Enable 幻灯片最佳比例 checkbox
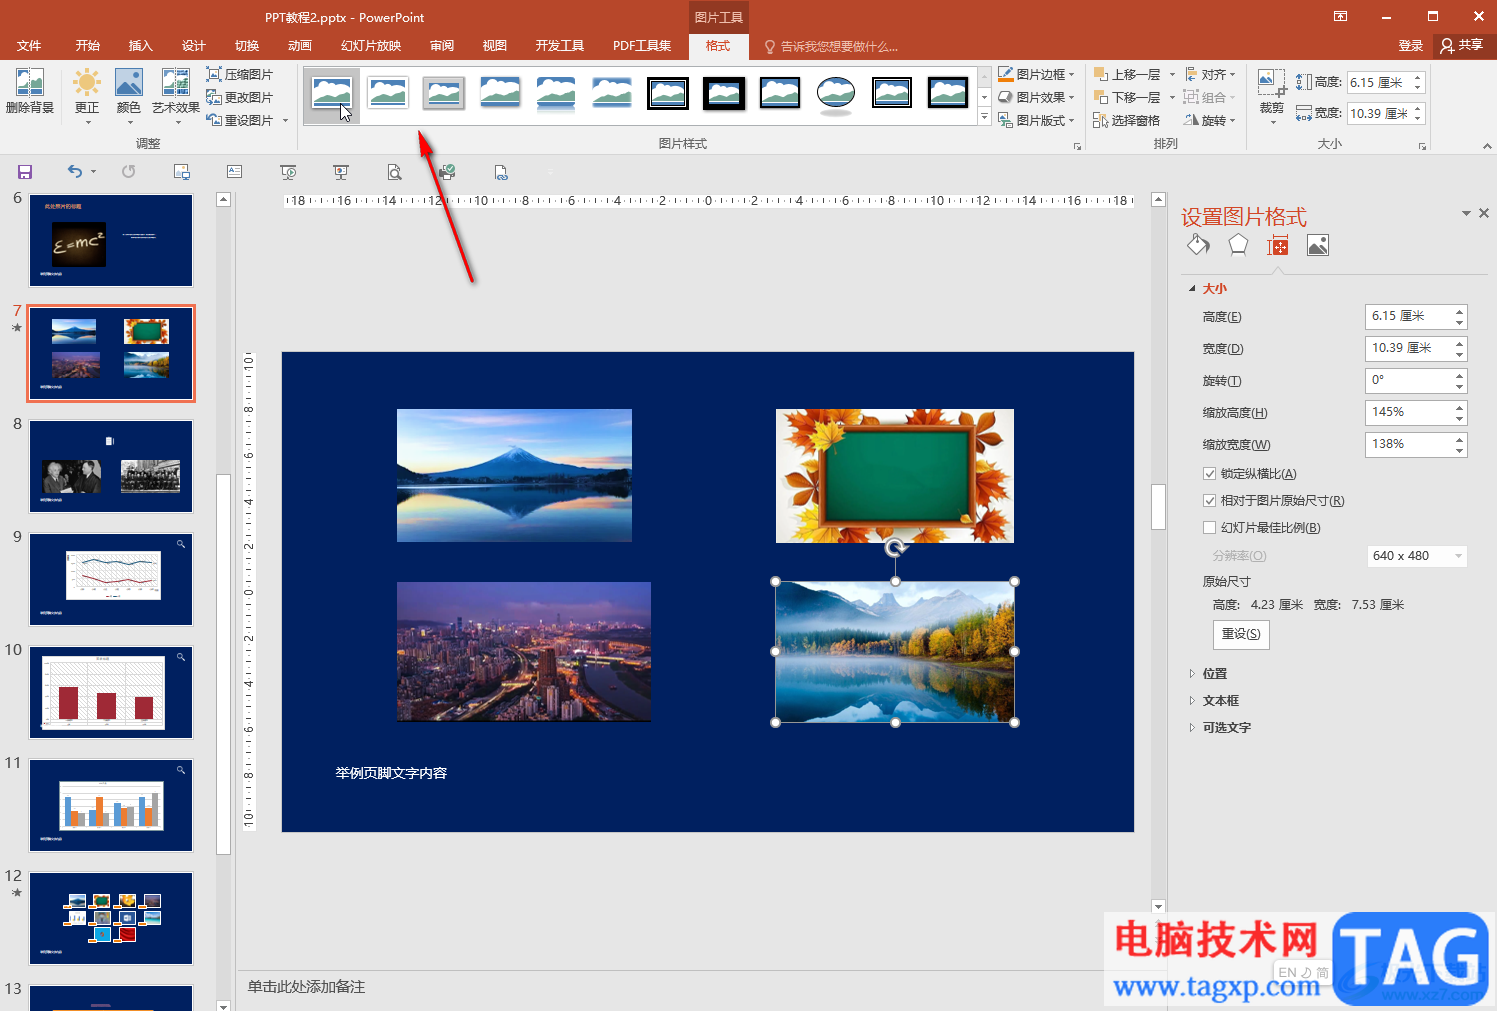 pos(1210,528)
